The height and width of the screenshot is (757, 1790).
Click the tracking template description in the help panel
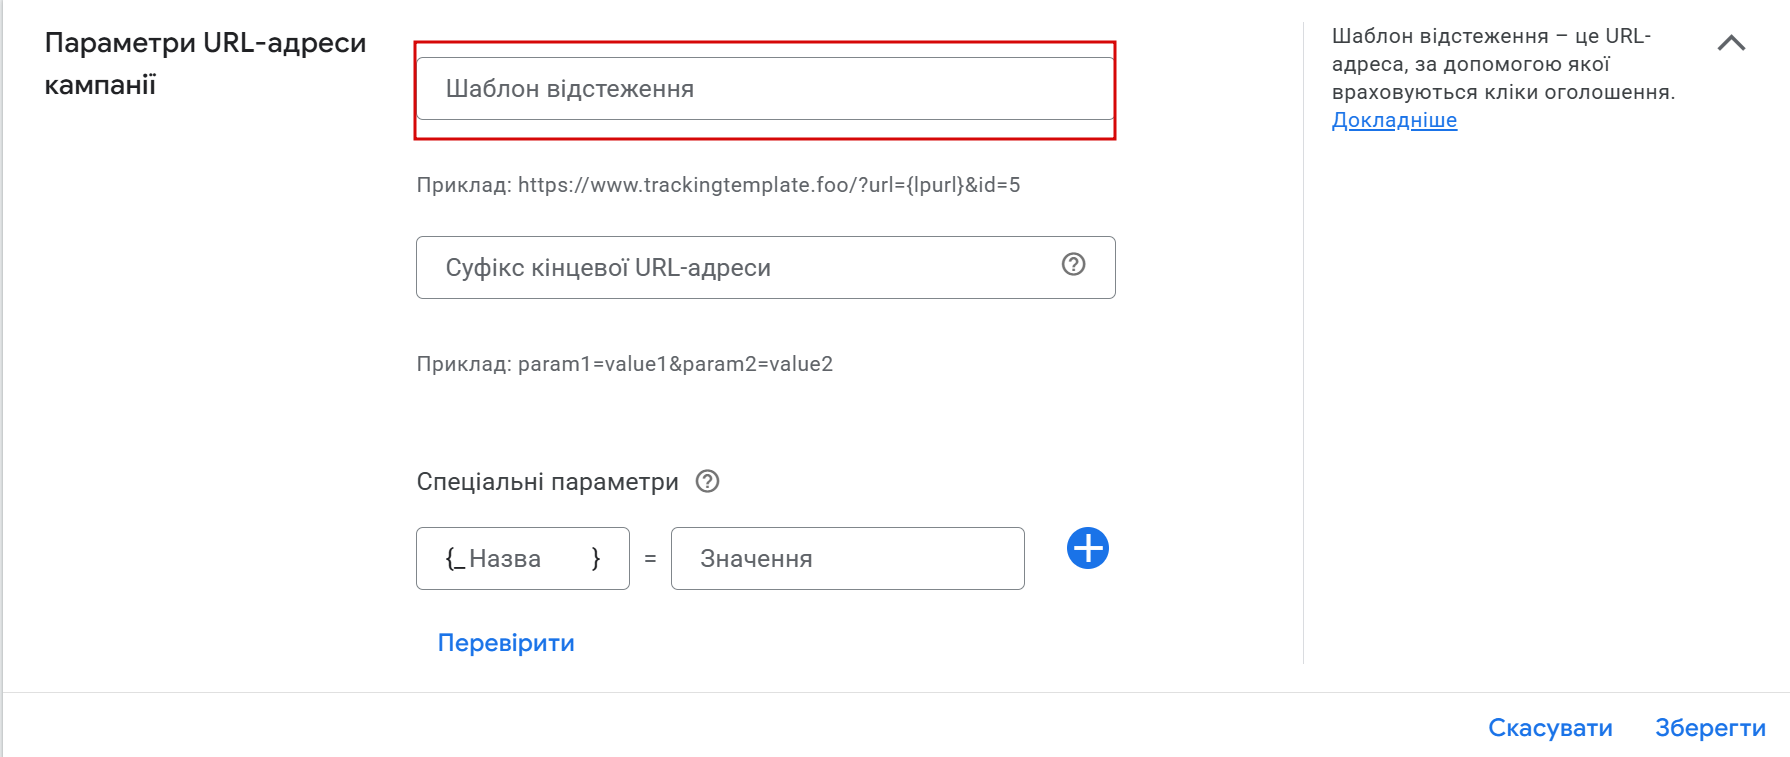(1502, 64)
